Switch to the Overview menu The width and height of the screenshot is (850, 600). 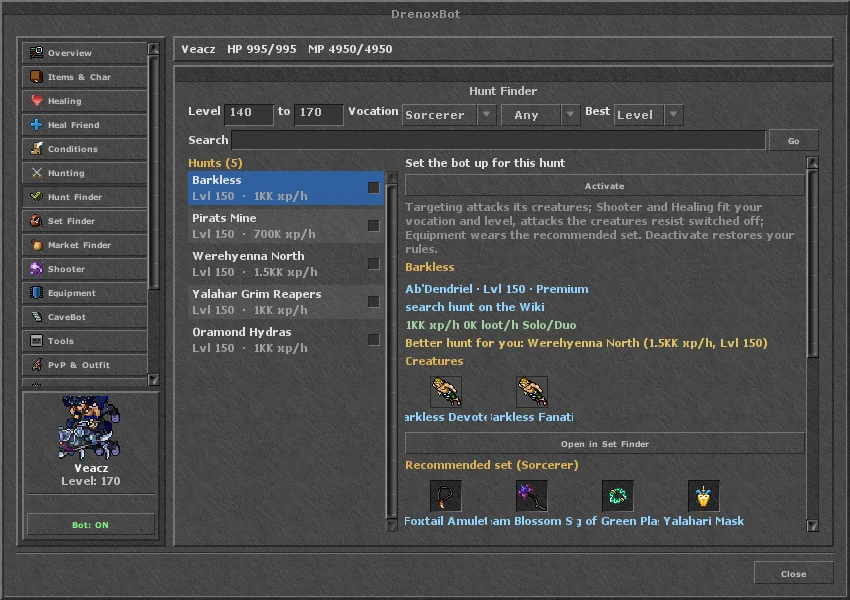point(85,53)
